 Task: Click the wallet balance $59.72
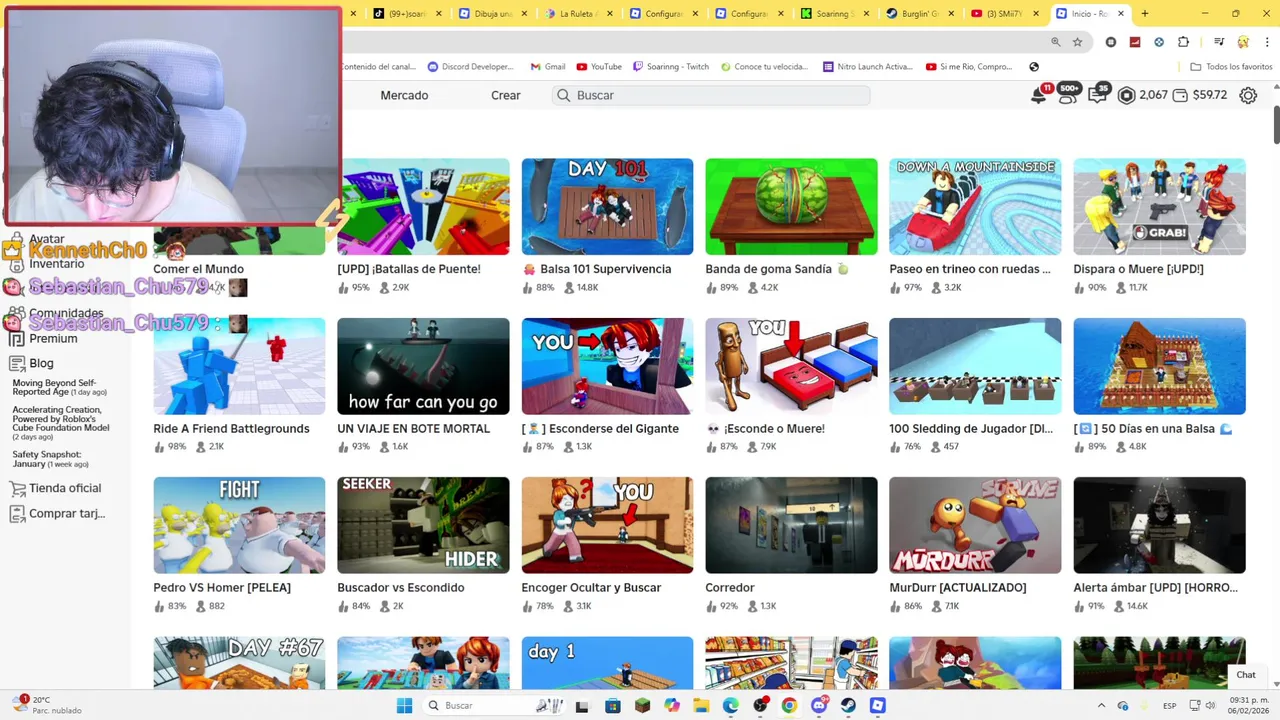[1200, 95]
